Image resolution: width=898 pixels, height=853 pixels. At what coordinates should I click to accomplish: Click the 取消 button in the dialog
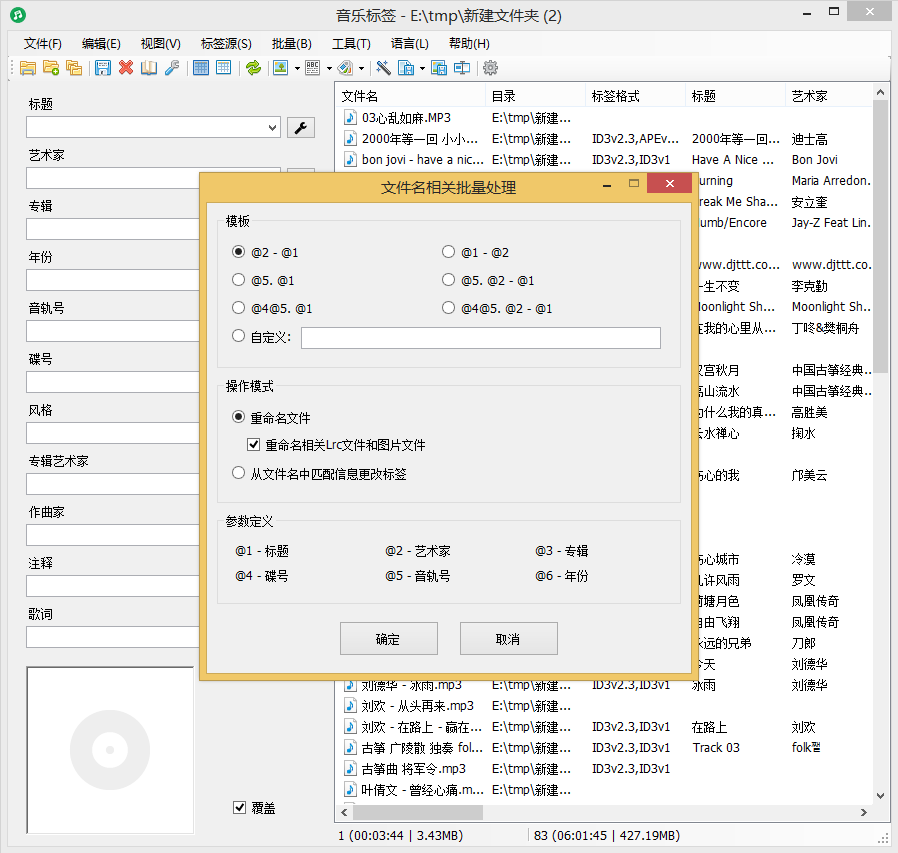[508, 638]
